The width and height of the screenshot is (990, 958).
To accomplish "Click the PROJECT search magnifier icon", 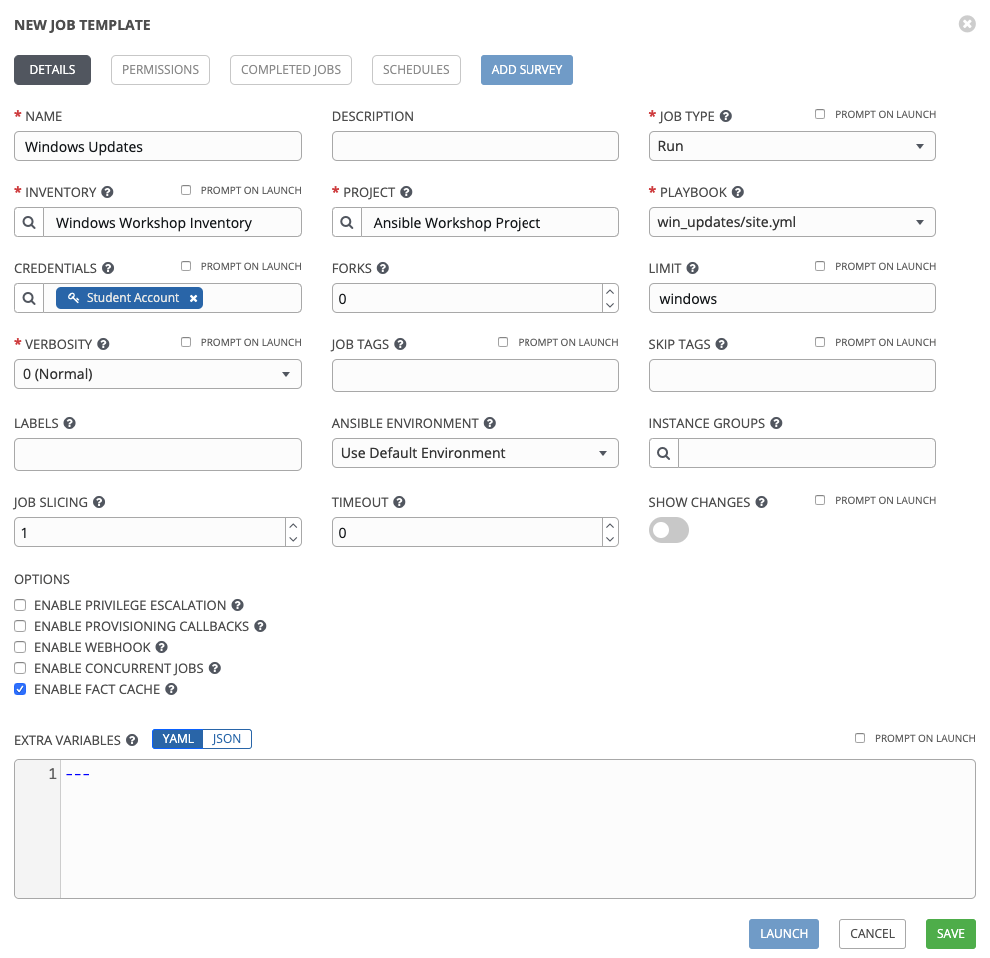I will click(346, 222).
